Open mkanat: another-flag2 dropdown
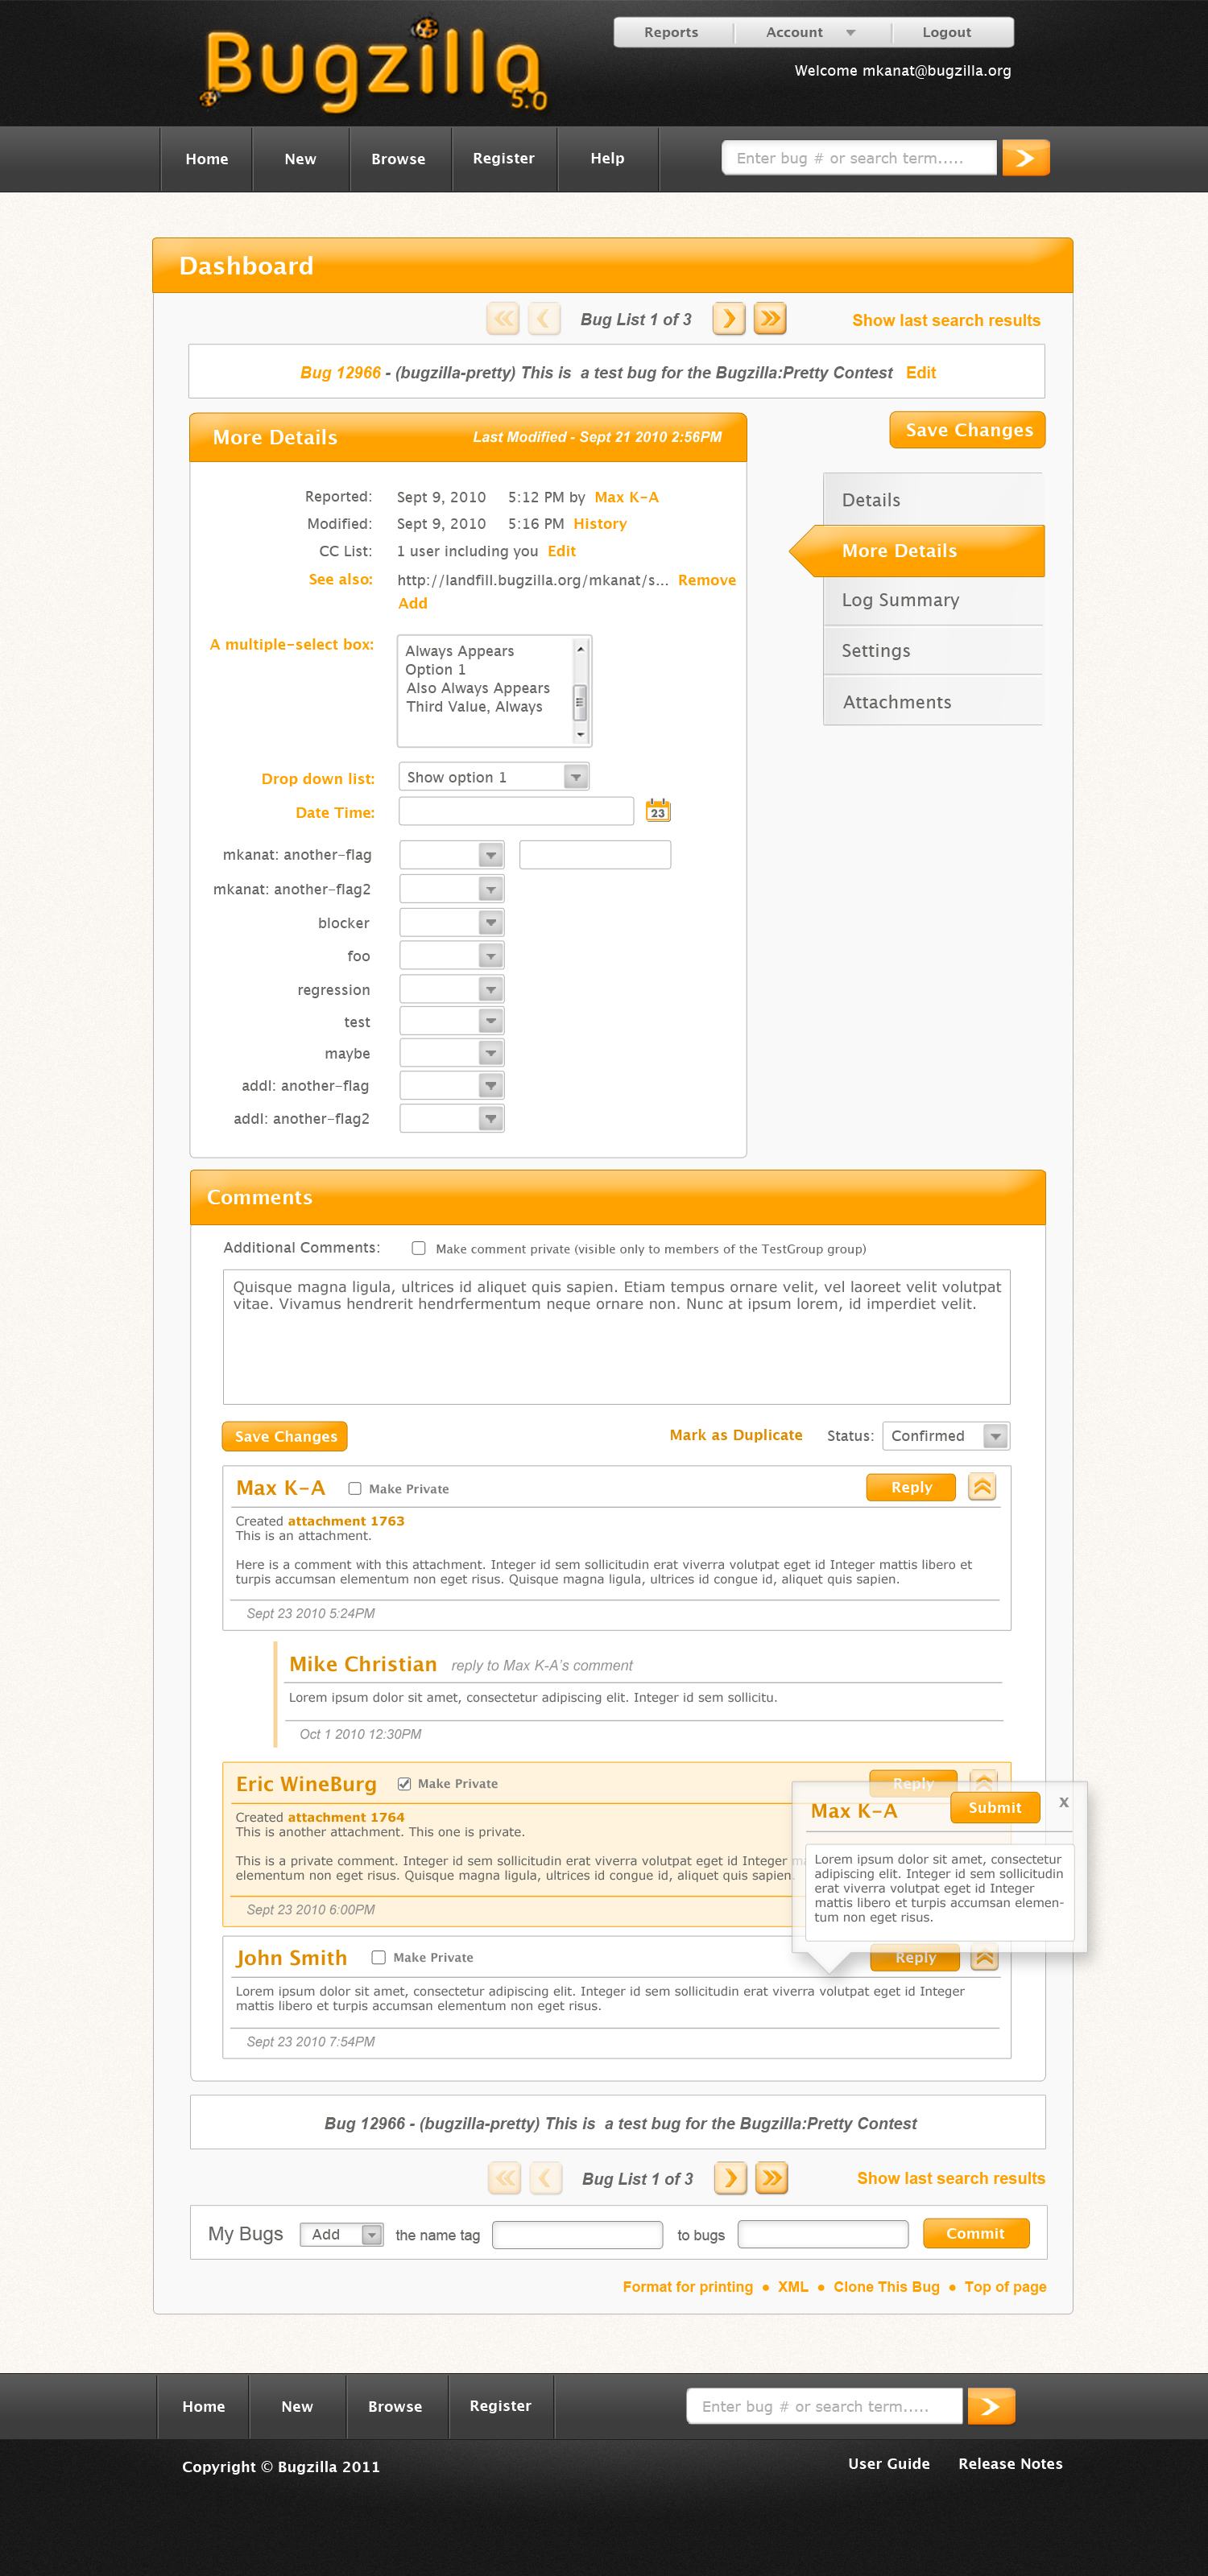 point(452,889)
